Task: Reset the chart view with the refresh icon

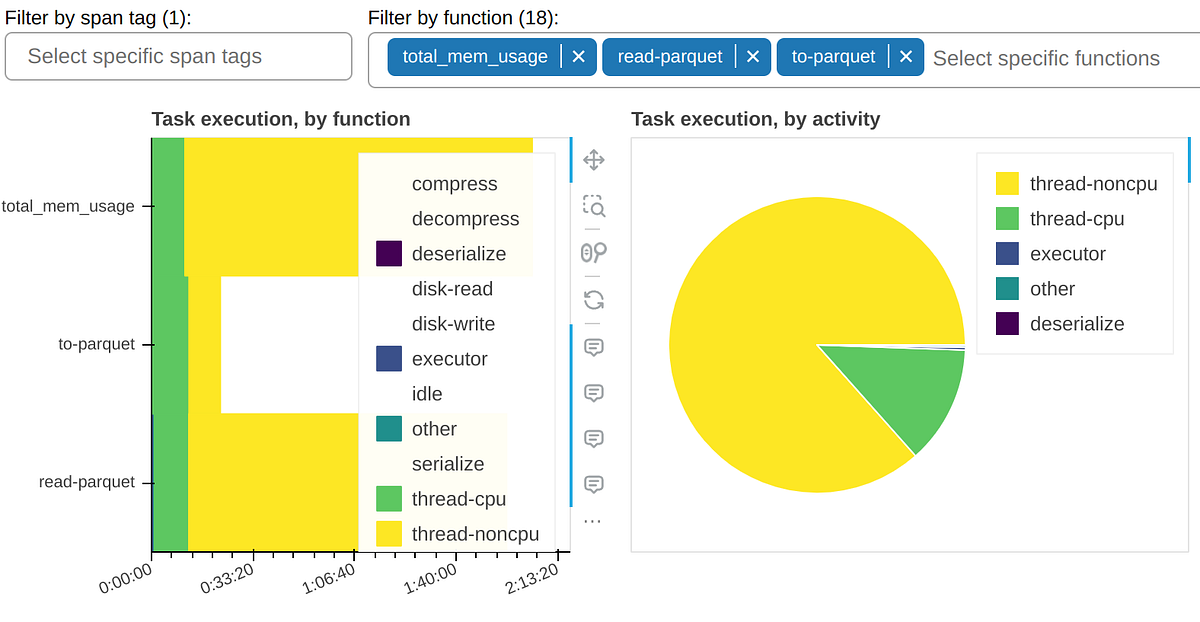Action: click(x=594, y=299)
